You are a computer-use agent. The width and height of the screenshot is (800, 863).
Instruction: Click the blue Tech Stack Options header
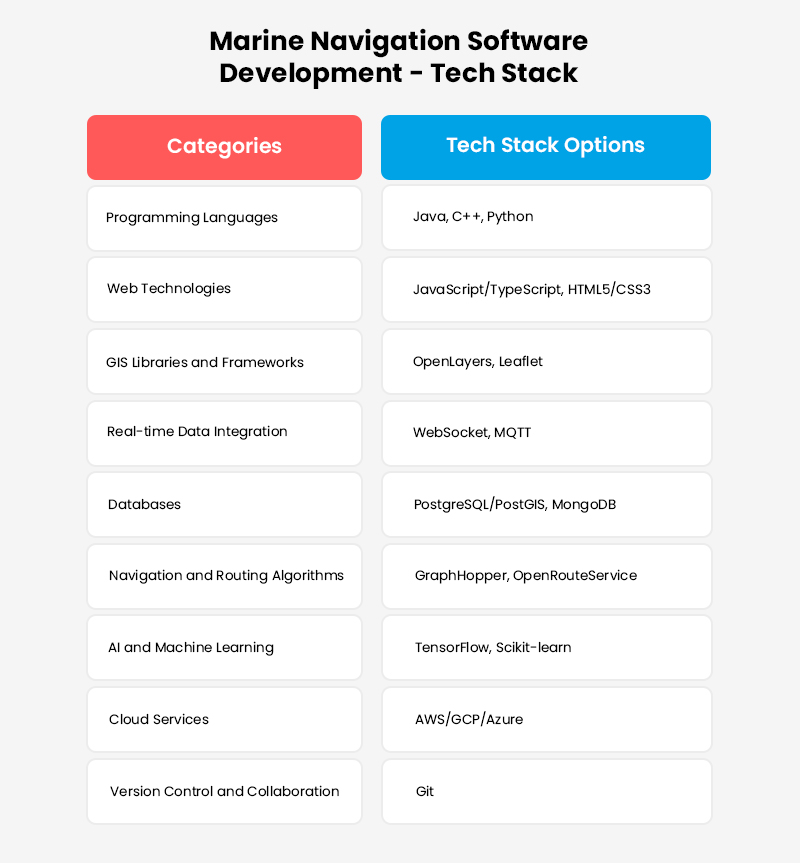(545, 146)
